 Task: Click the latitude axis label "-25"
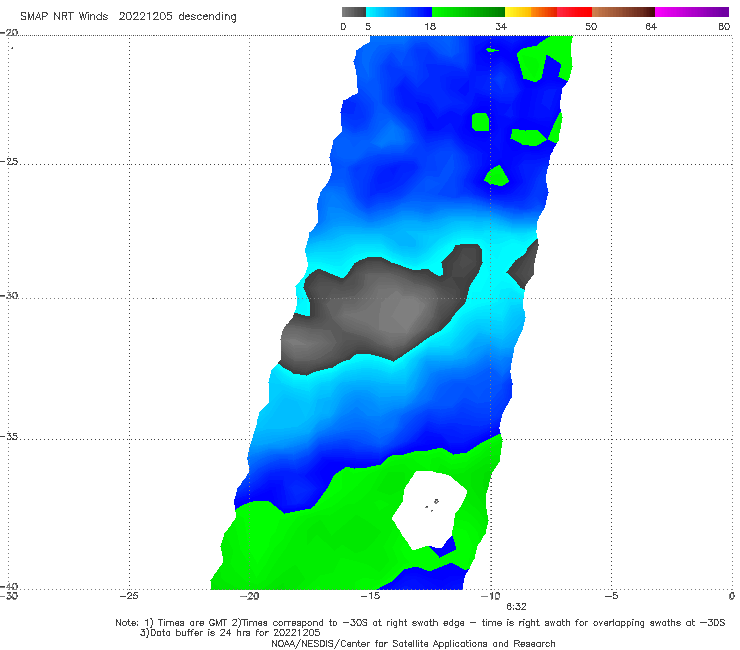[x=9, y=161]
